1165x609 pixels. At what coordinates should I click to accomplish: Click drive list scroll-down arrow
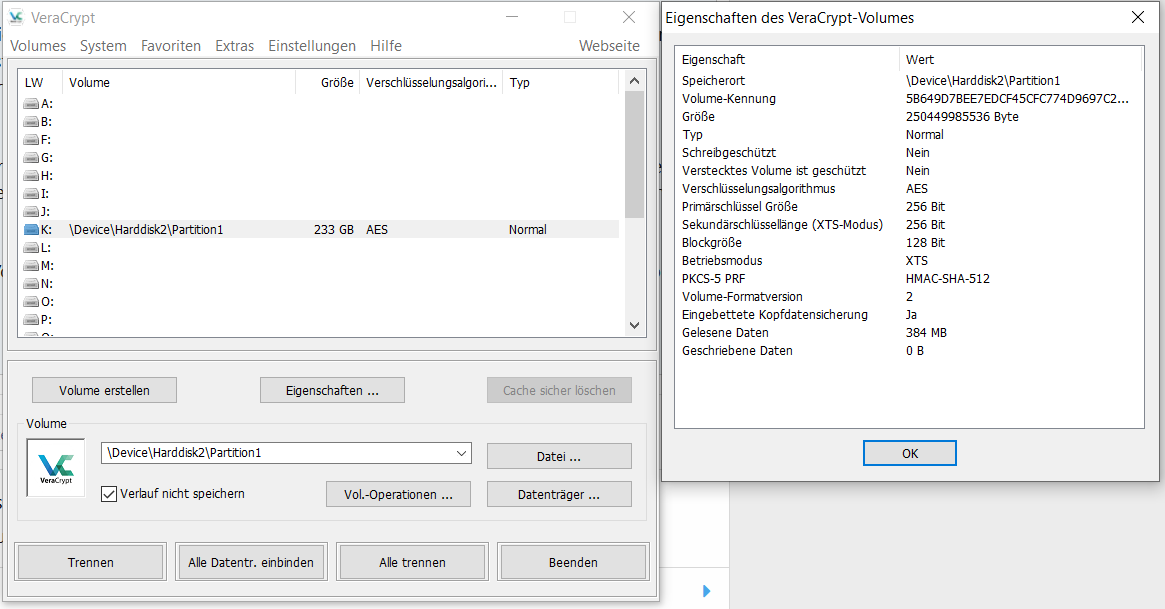coord(634,325)
